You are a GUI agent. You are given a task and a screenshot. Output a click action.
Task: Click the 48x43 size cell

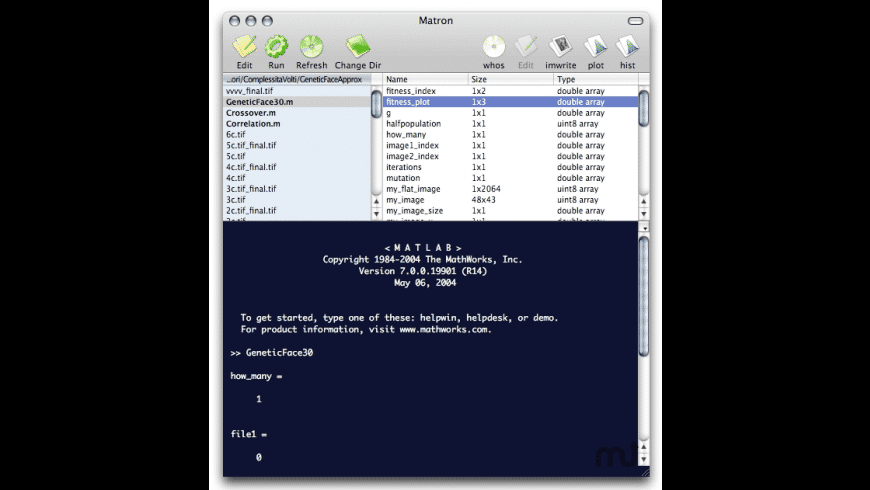pyautogui.click(x=483, y=200)
